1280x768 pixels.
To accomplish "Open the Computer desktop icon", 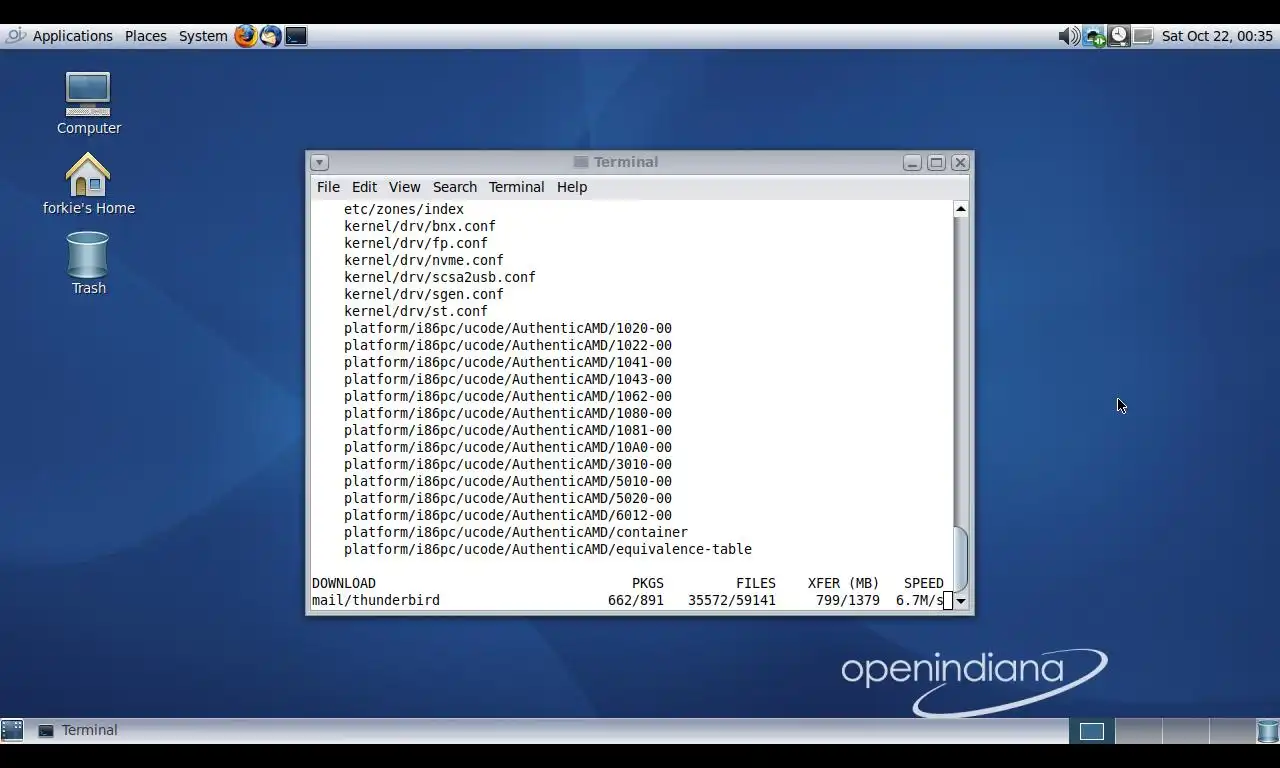I will point(88,103).
